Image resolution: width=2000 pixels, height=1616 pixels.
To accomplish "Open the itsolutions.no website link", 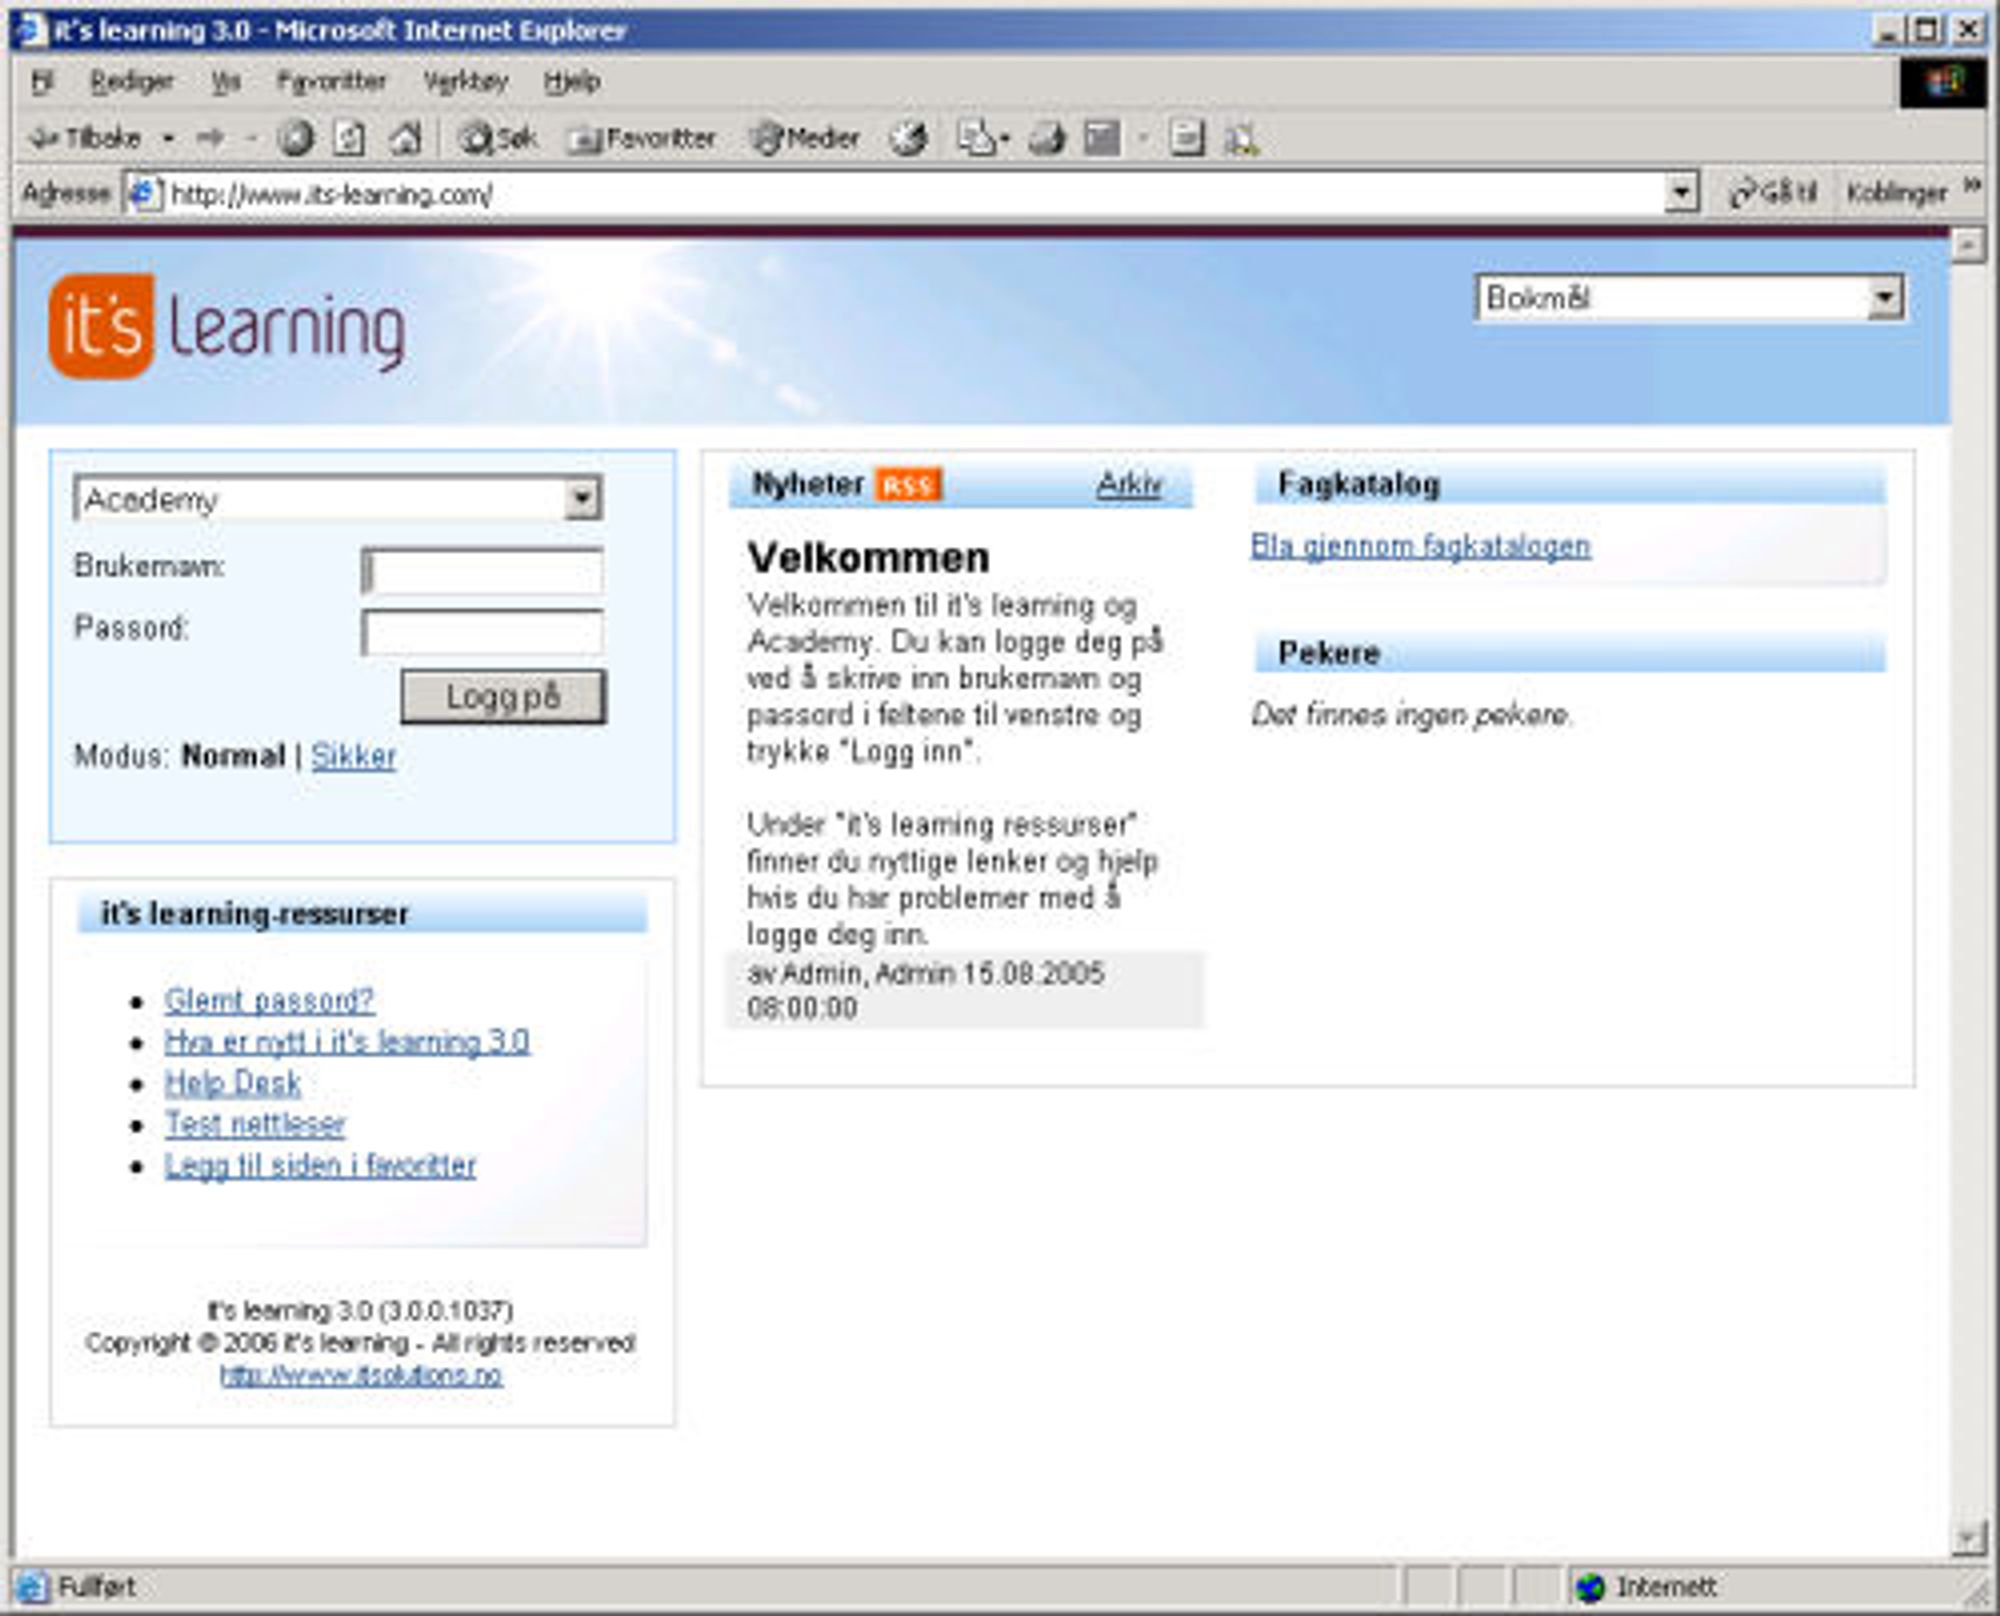I will point(361,1375).
